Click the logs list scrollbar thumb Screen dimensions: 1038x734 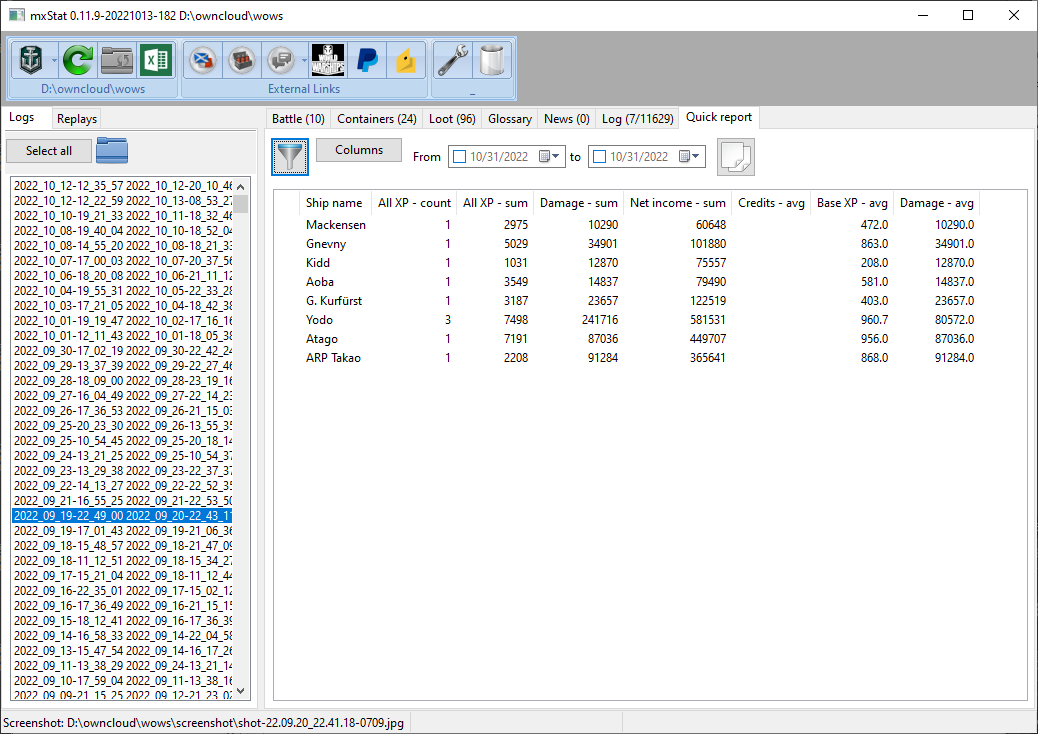[x=240, y=203]
